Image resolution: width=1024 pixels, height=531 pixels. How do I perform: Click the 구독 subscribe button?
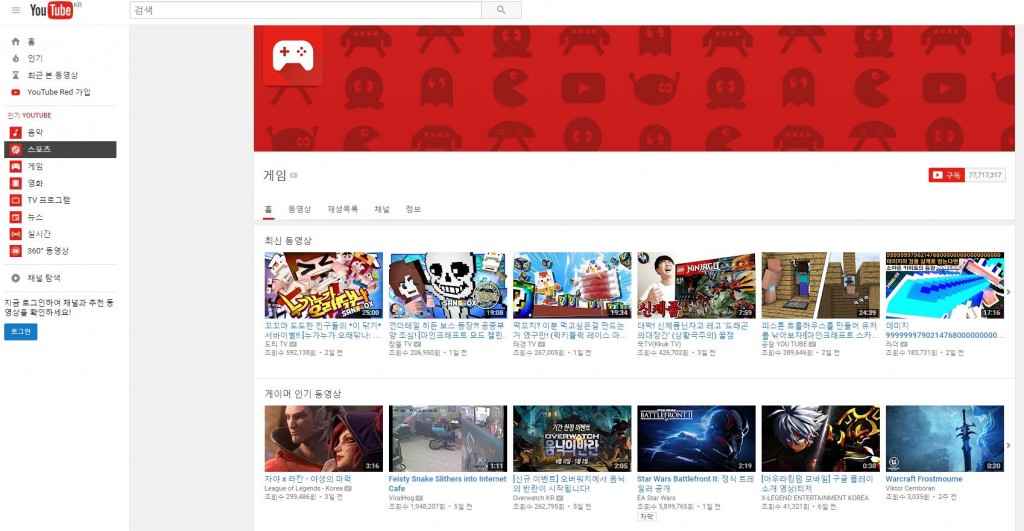point(947,175)
